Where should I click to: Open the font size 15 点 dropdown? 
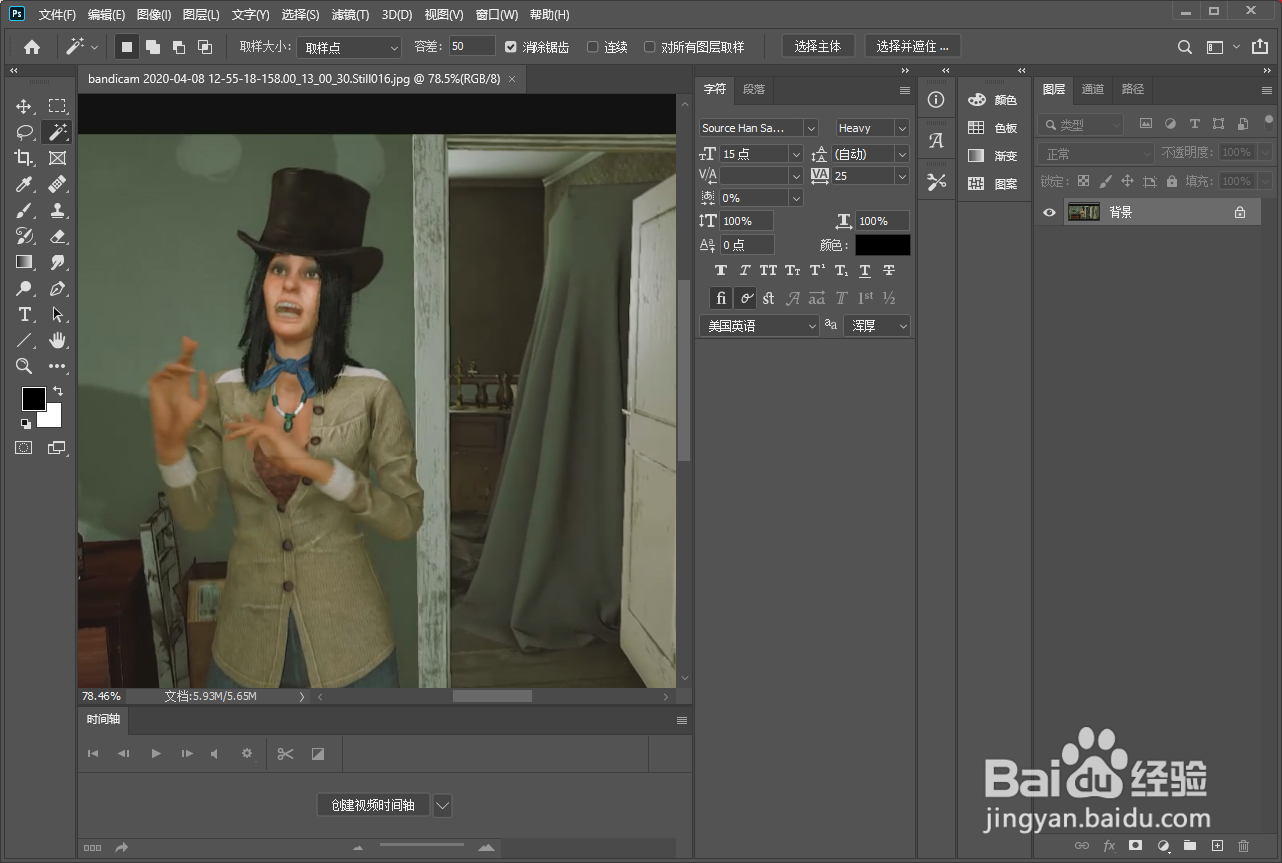[797, 154]
